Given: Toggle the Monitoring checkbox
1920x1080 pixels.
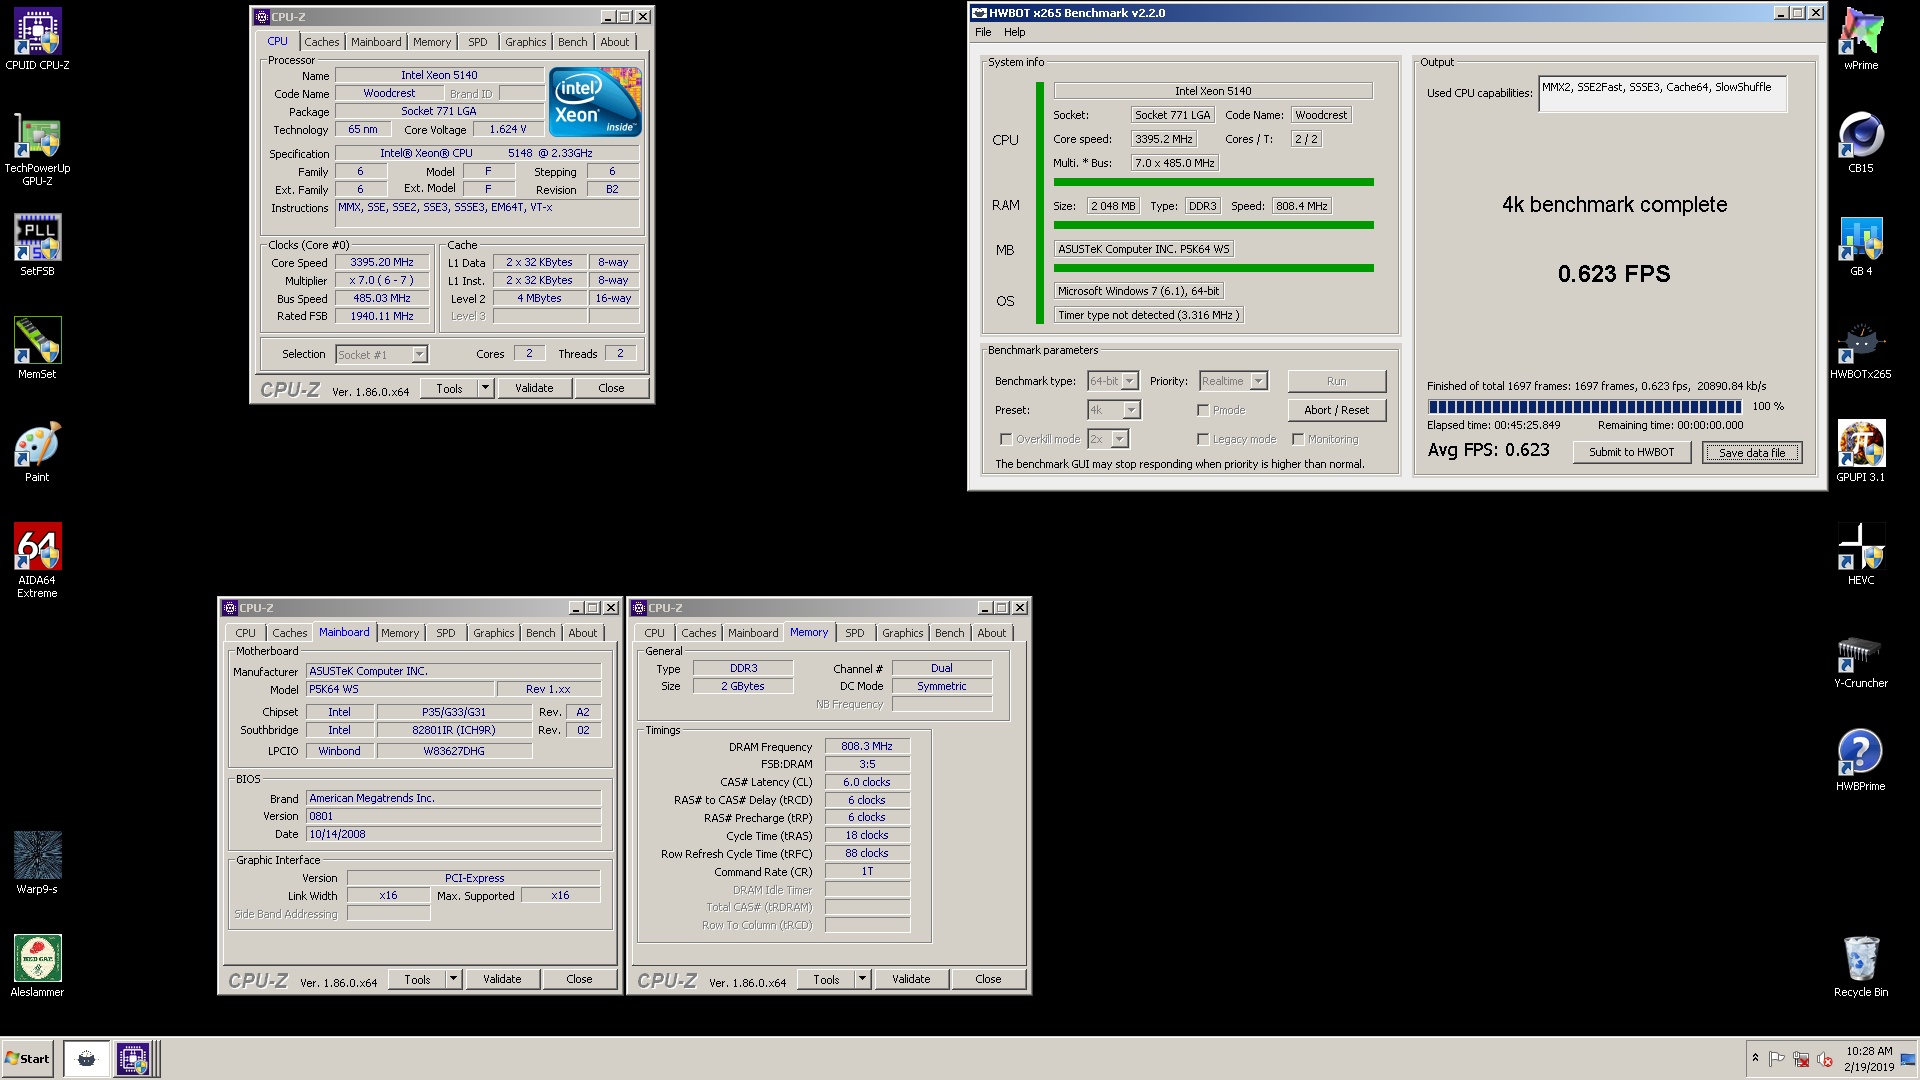Looking at the screenshot, I should click(x=1298, y=439).
